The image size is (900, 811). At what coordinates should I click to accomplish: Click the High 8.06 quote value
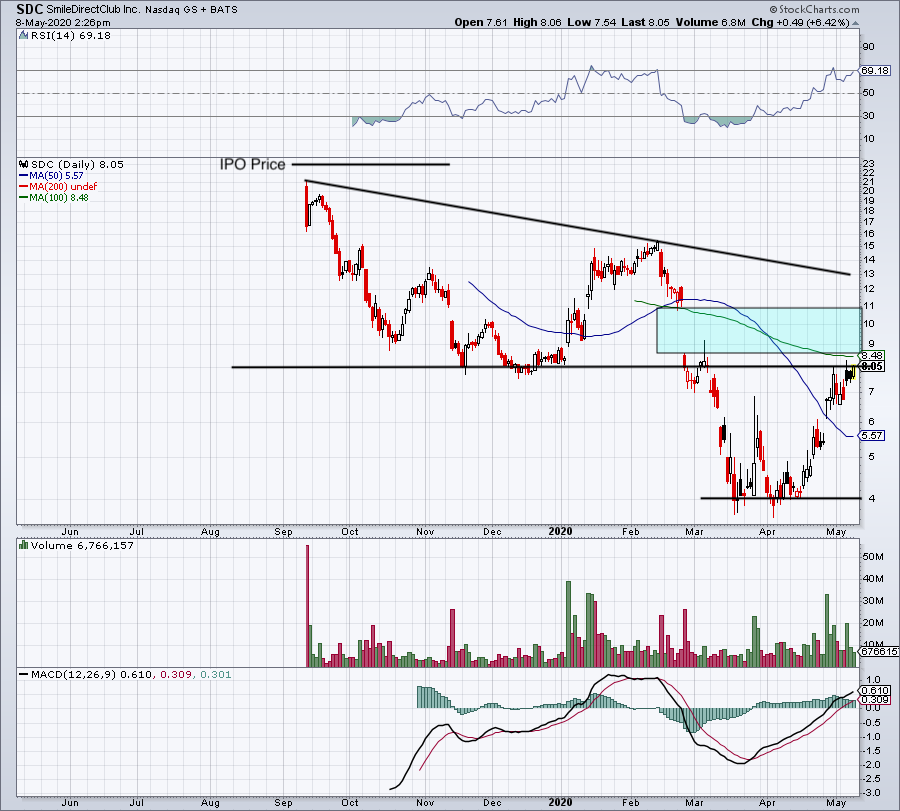537,22
